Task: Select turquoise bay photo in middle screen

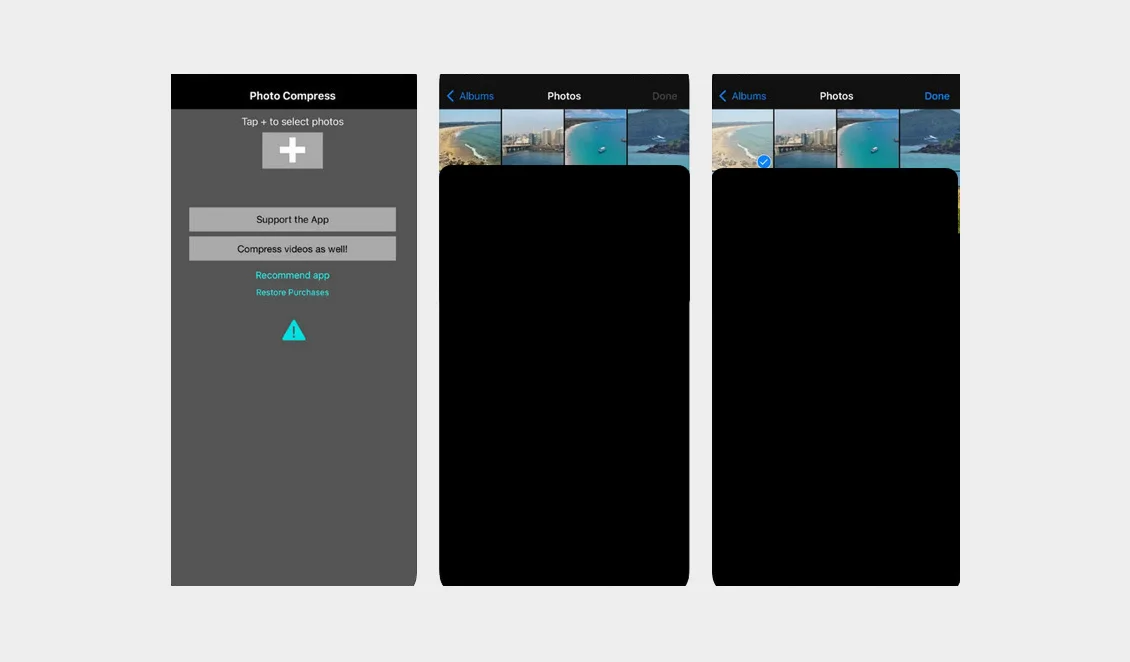Action: pos(595,137)
